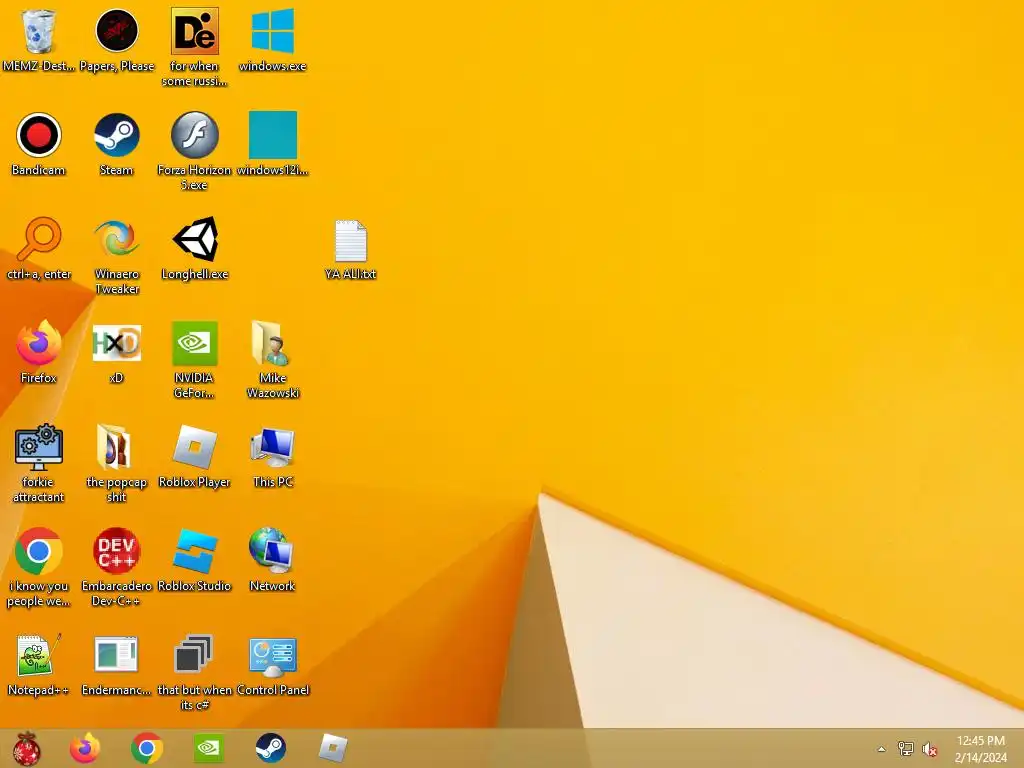This screenshot has width=1024, height=768.
Task: Open Firefox from the taskbar
Action: (x=85, y=748)
